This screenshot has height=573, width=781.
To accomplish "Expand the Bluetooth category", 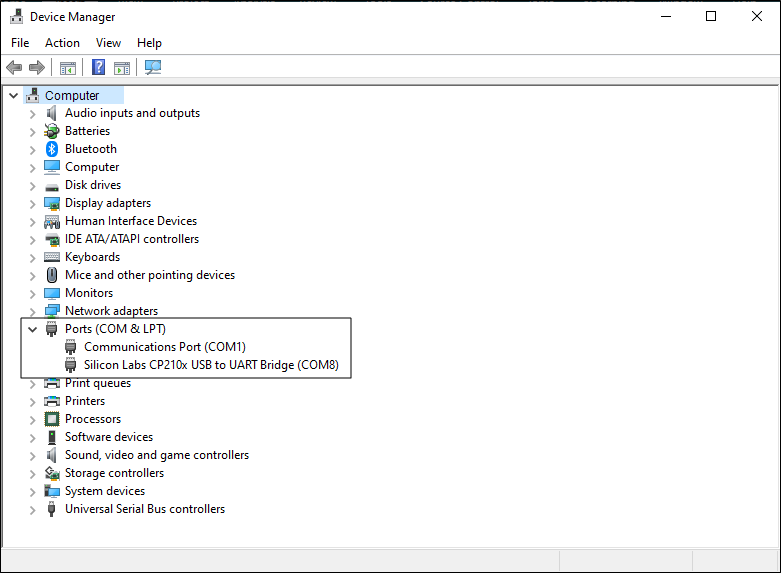I will click(x=33, y=150).
